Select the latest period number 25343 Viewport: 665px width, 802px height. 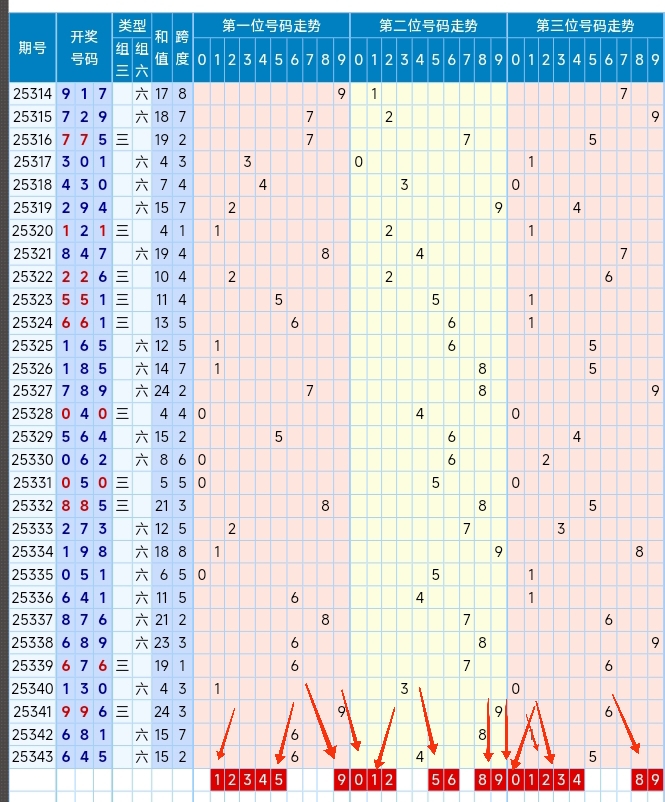[x=33, y=756]
